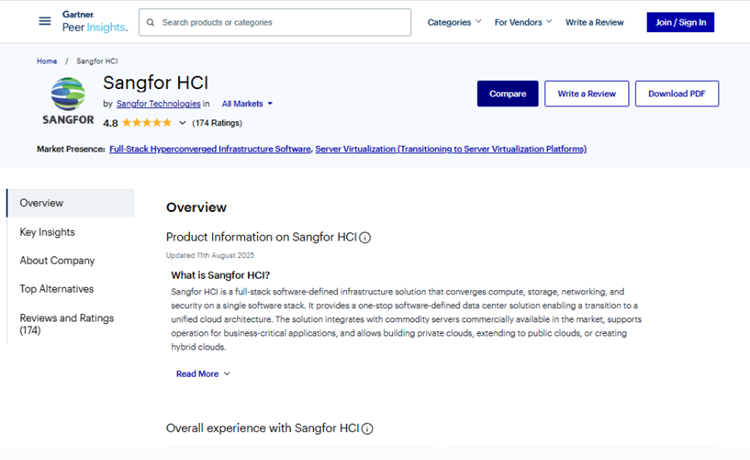Select the About Company sidebar tab
750x460 pixels.
[57, 261]
